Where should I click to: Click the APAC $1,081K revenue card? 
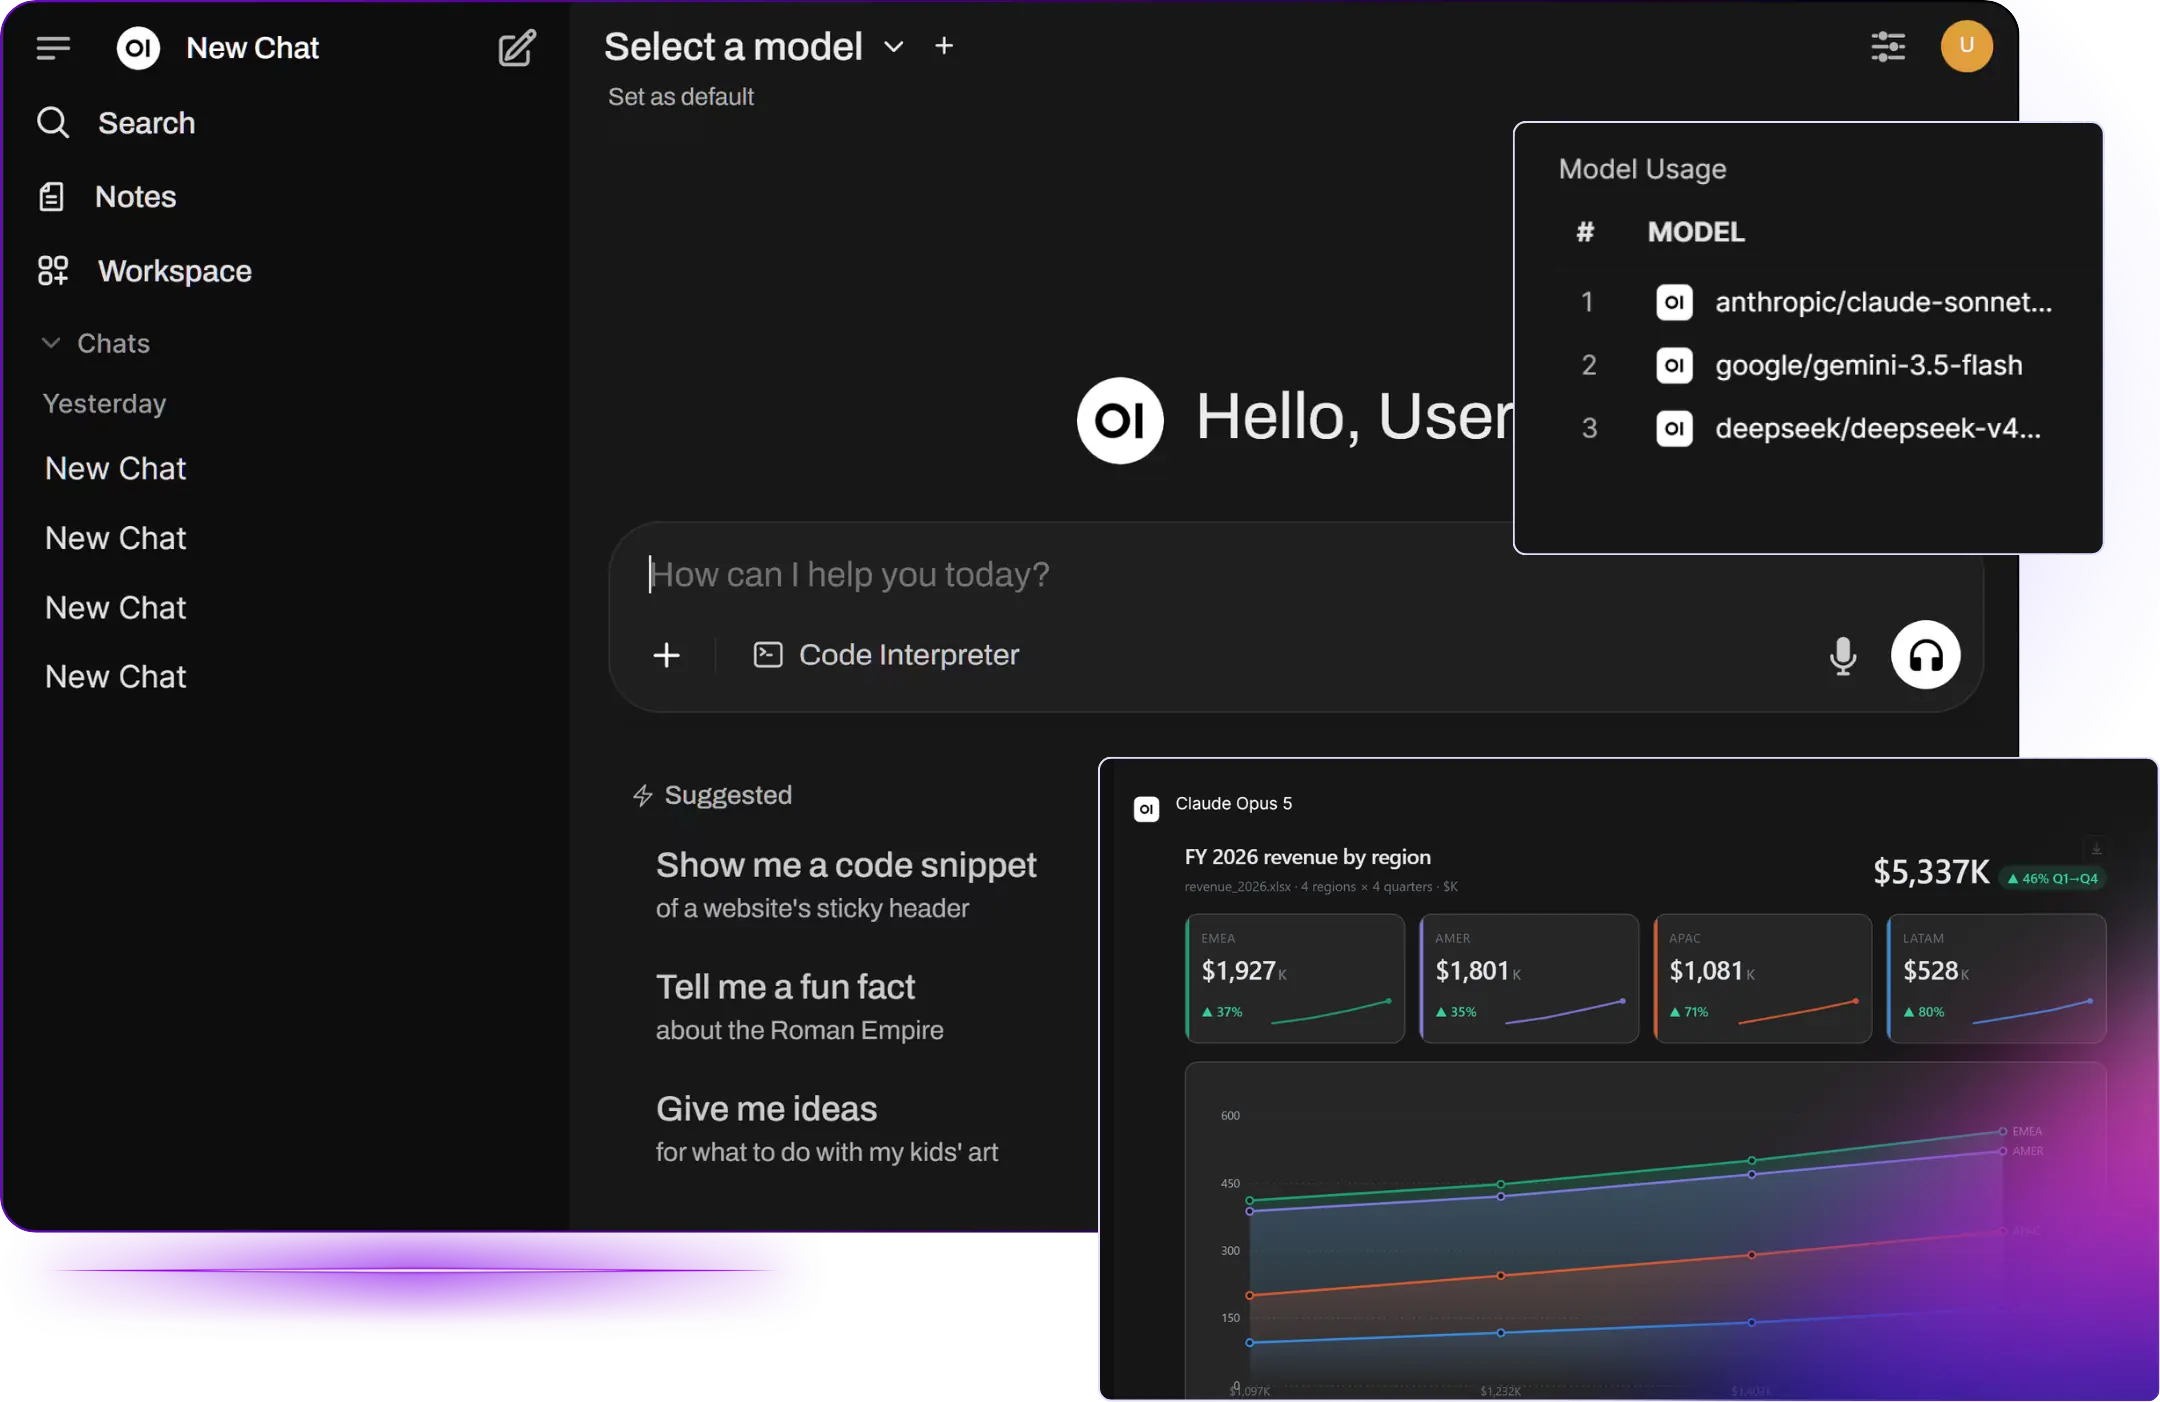(1763, 978)
